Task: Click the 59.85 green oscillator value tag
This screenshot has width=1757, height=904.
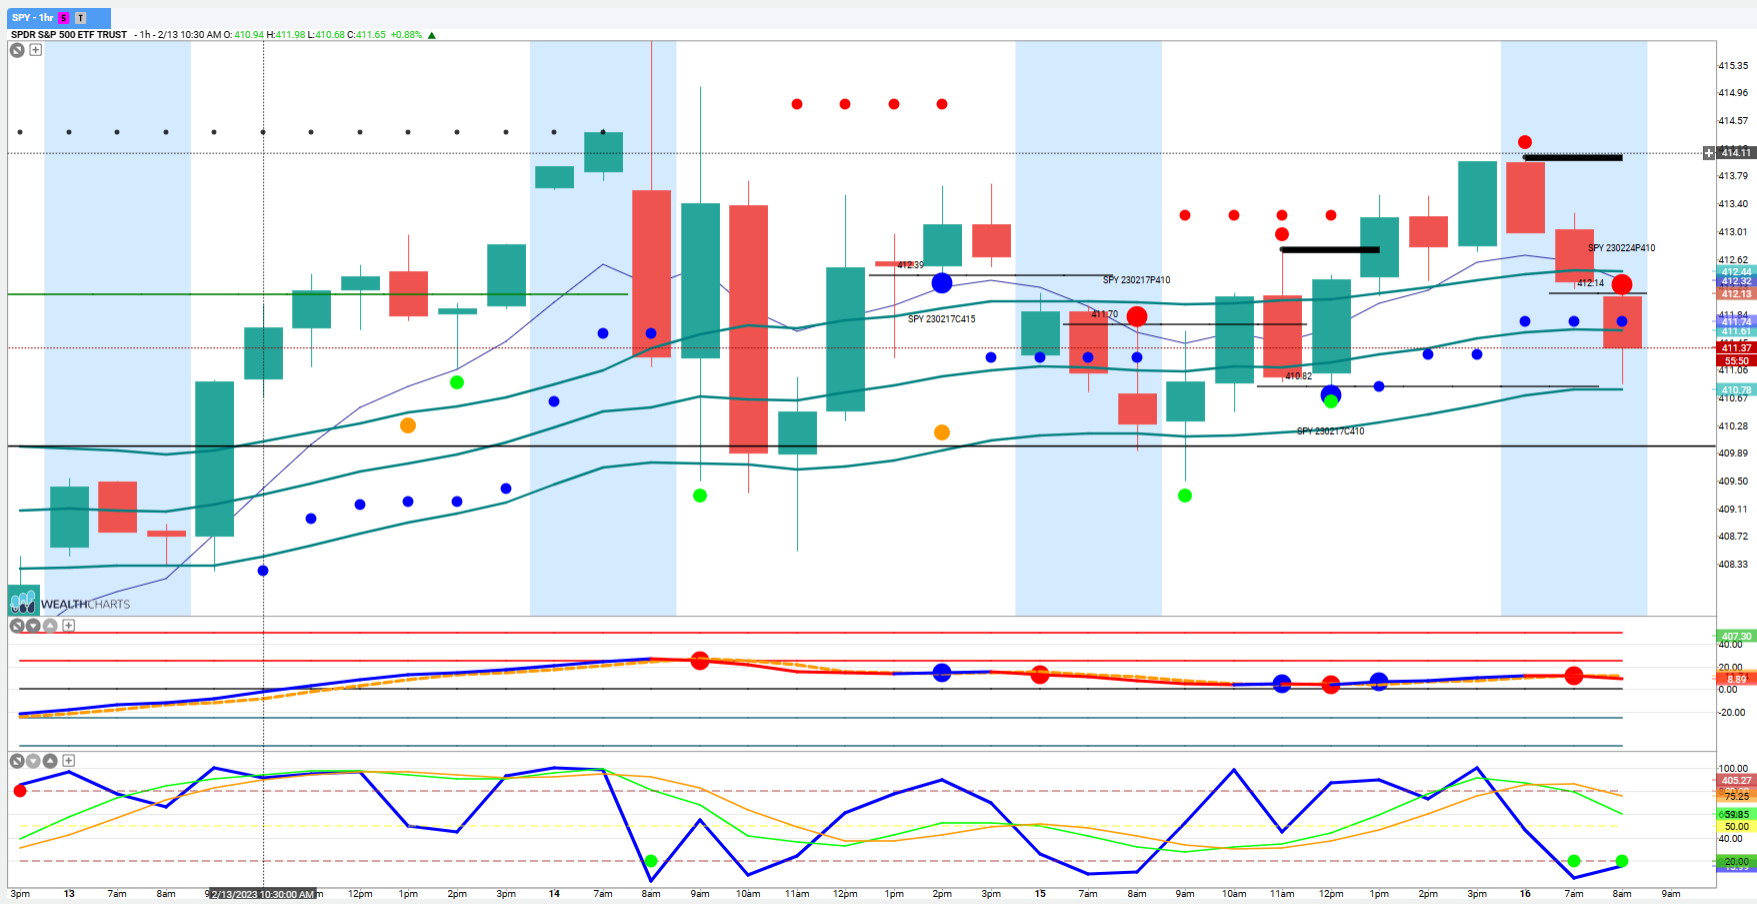Action: (x=1736, y=815)
